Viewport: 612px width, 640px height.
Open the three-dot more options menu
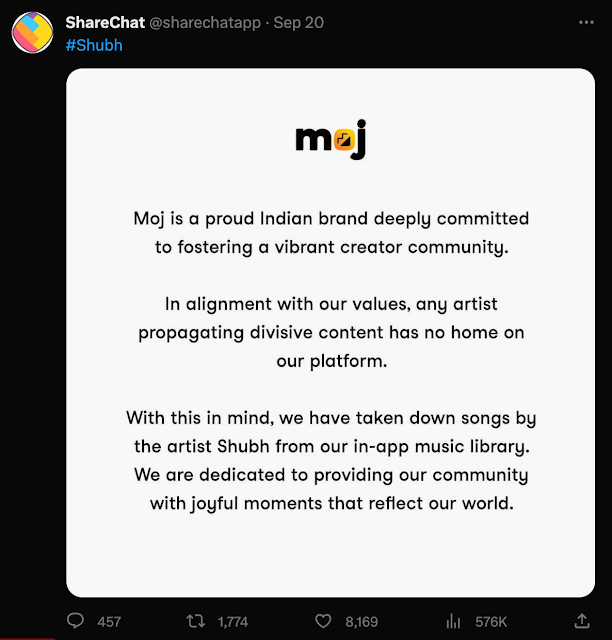tap(586, 22)
